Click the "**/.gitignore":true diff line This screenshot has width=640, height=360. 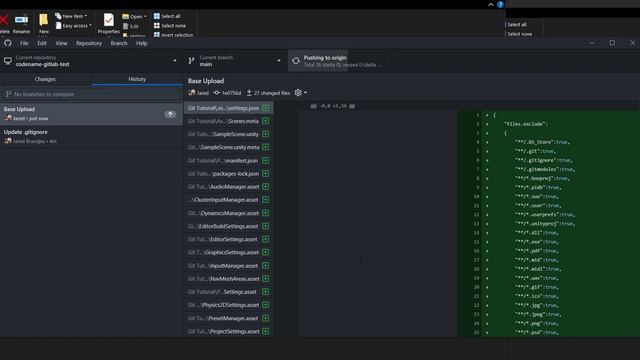tap(544, 160)
